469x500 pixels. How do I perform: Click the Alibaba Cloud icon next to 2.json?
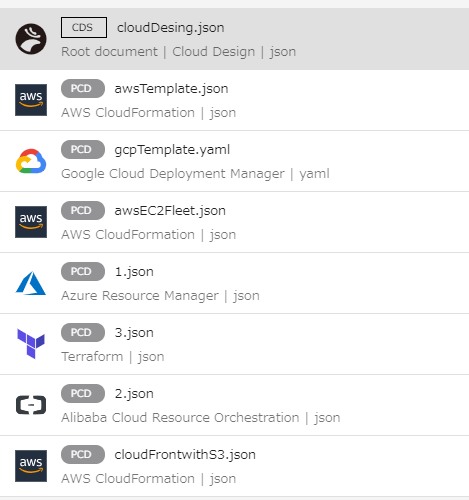pos(31,405)
